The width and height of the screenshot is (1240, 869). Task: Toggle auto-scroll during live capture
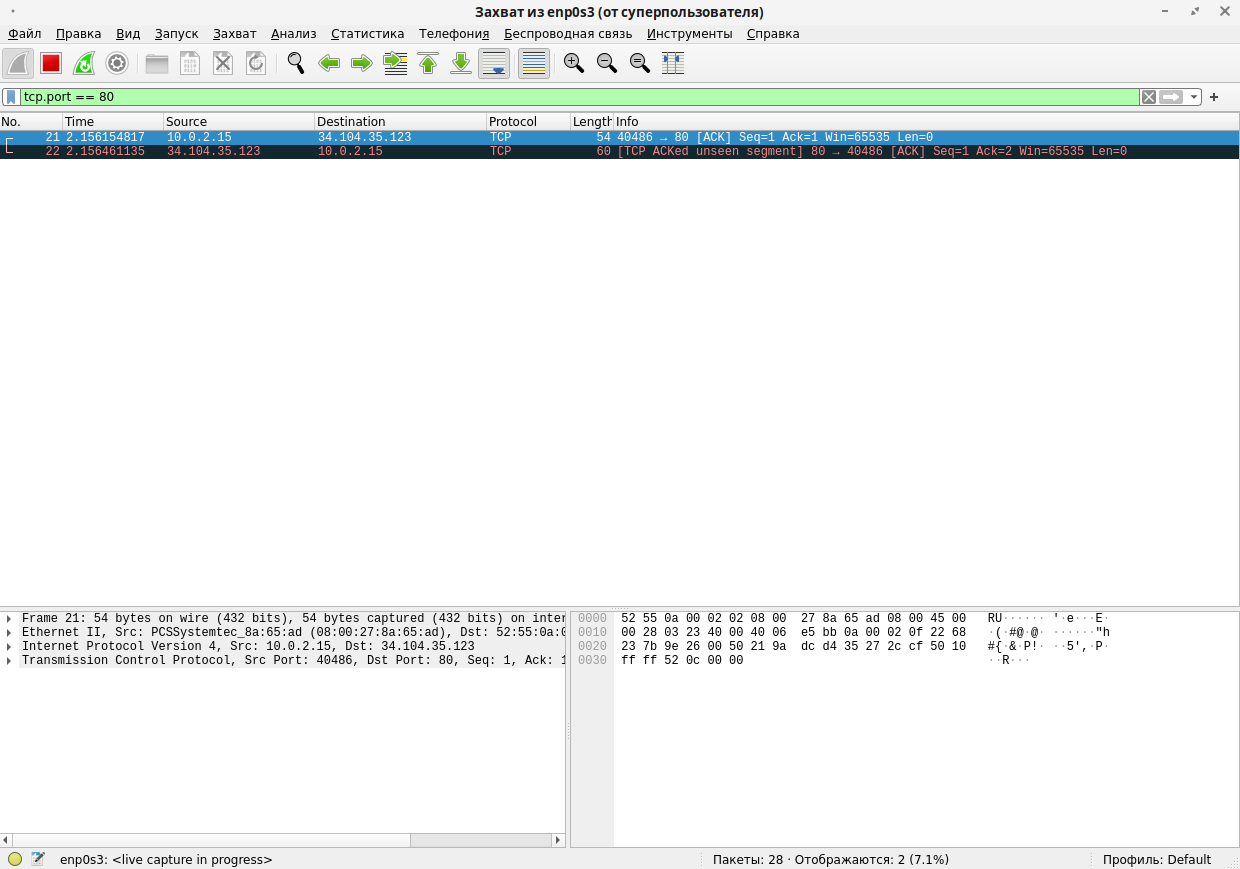pos(494,63)
